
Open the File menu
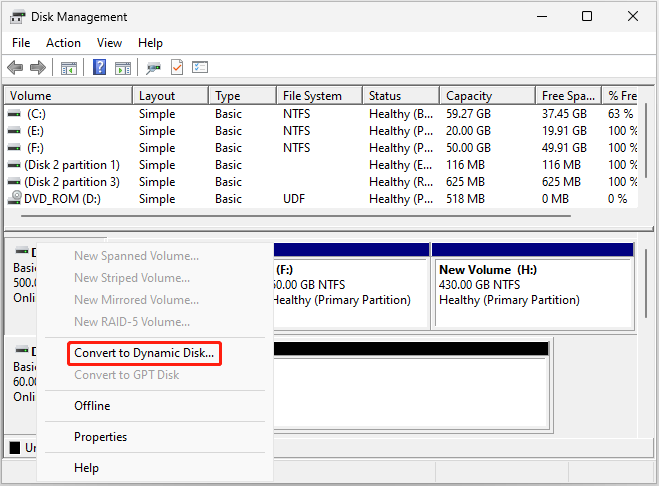click(x=21, y=43)
